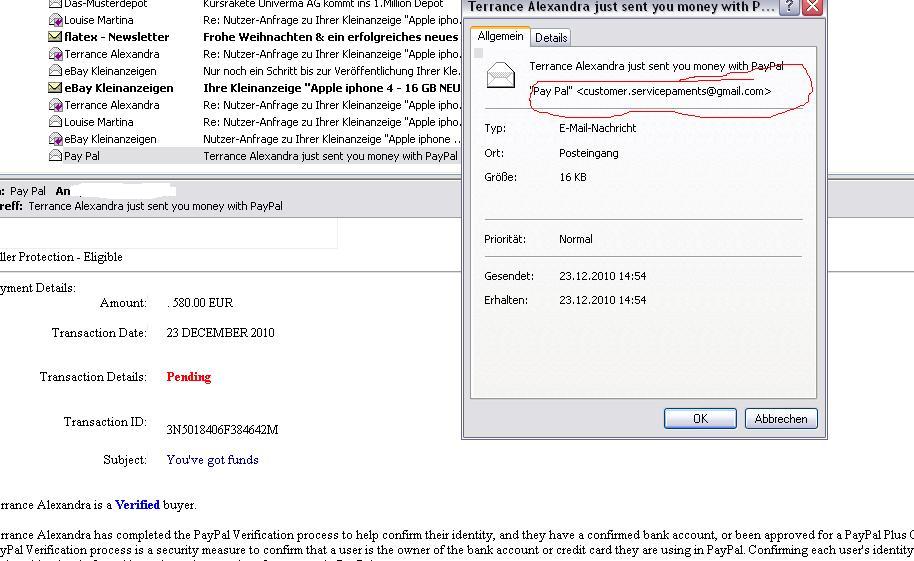Click unread envelope icon of bold eBay Kleinanzeigen mail

pos(55,88)
